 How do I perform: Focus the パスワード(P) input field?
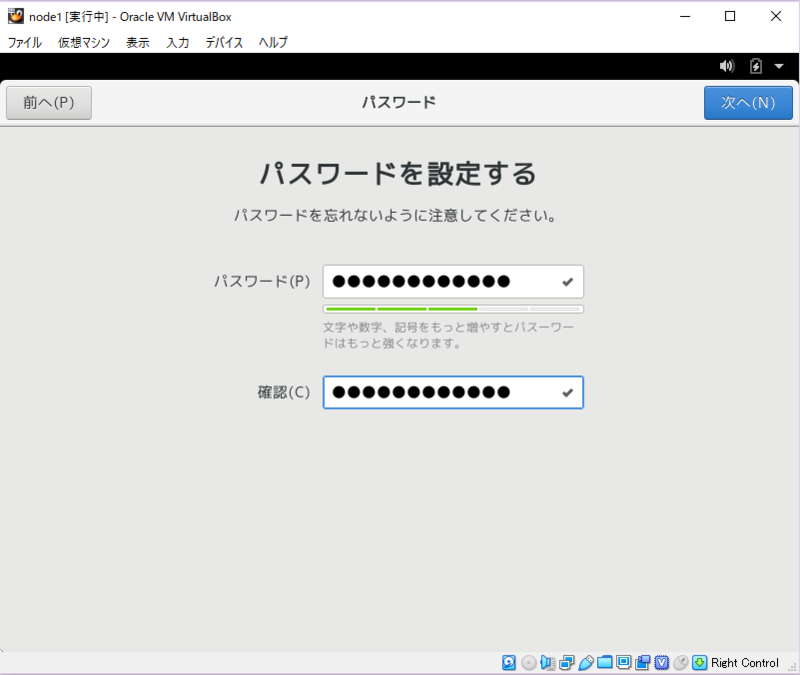coord(453,282)
